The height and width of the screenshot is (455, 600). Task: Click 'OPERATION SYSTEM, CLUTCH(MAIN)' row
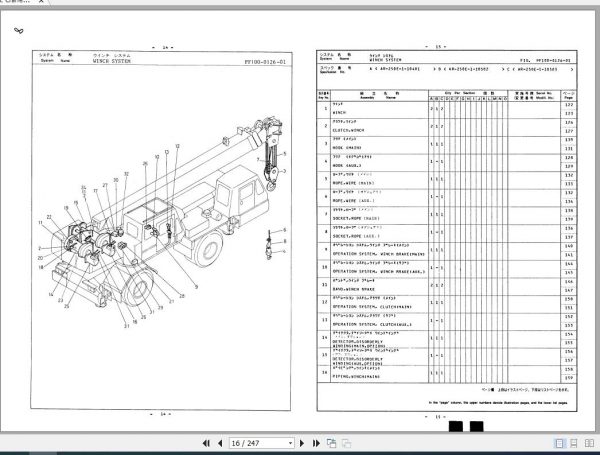447,303
